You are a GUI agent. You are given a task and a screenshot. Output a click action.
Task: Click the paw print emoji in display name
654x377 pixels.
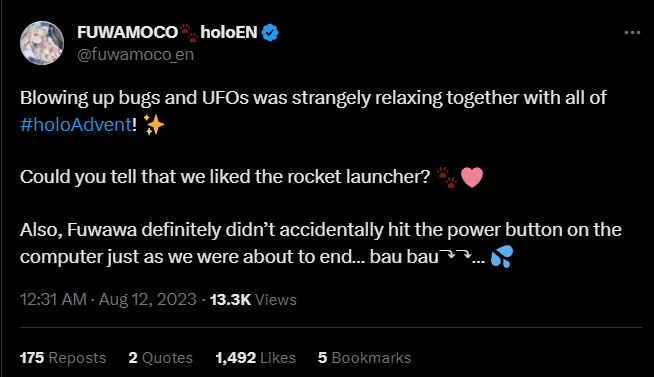[x=189, y=33]
